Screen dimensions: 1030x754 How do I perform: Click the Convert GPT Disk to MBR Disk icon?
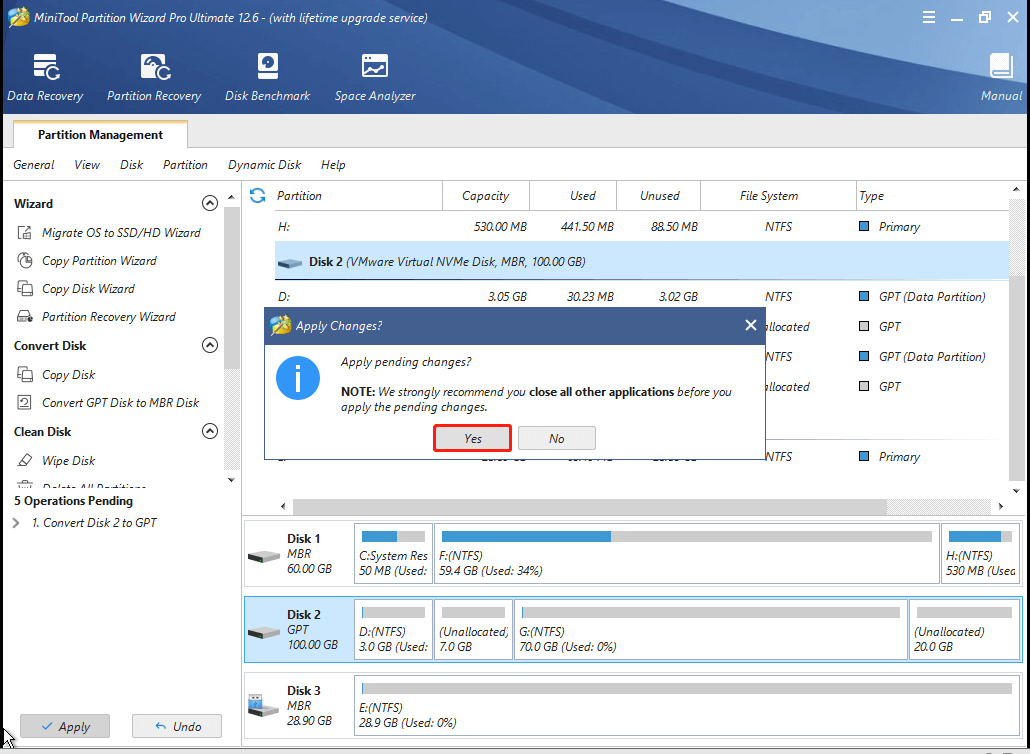[x=24, y=403]
